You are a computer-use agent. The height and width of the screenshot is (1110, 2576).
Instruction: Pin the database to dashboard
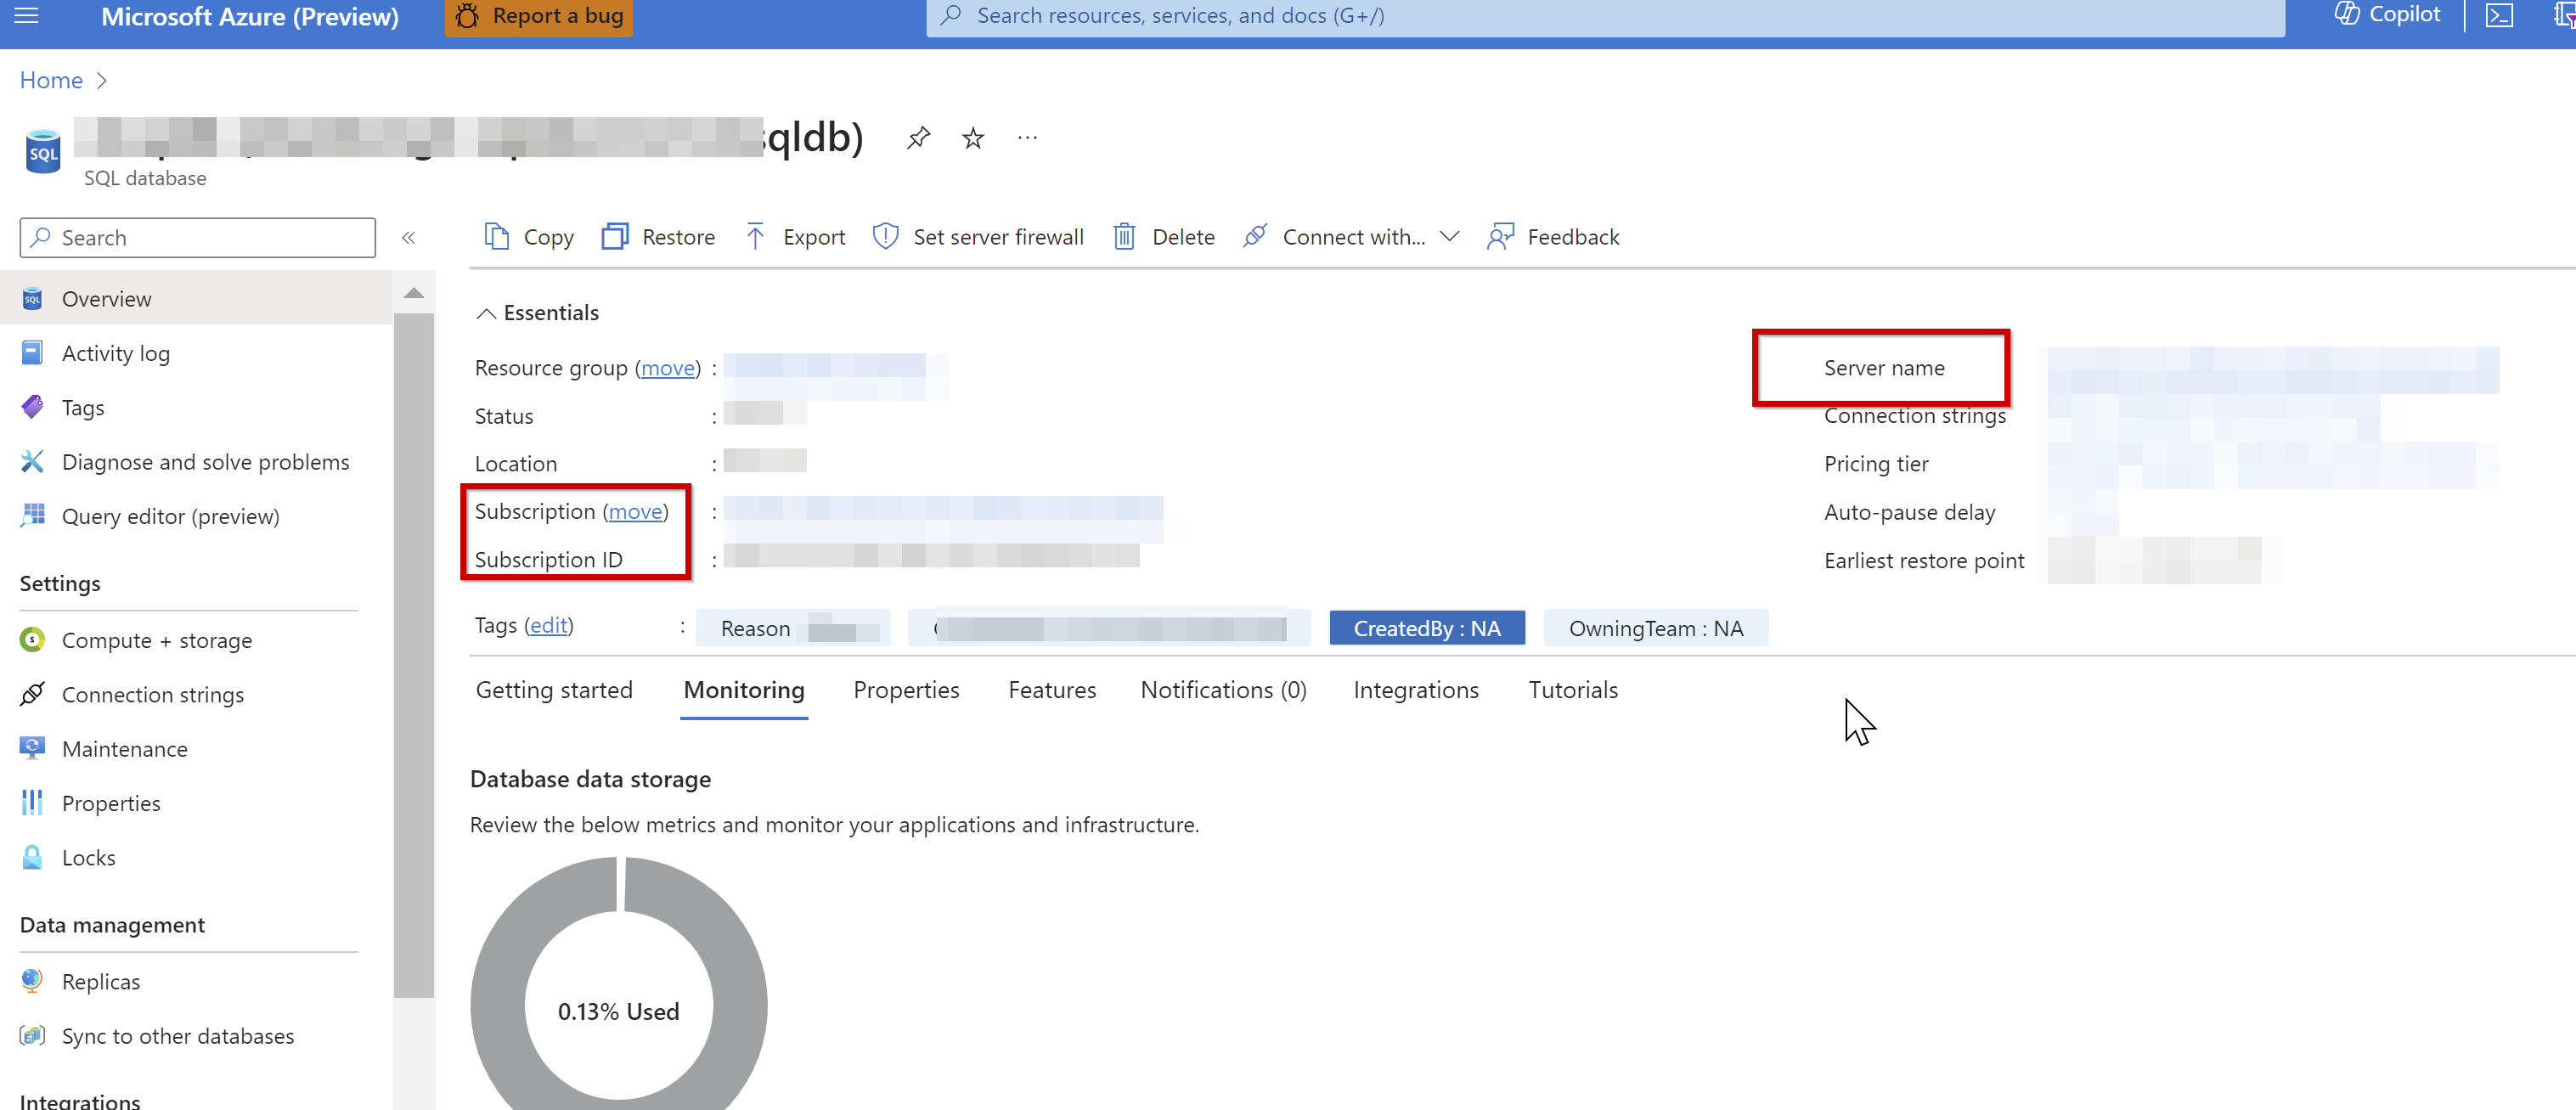[x=917, y=137]
